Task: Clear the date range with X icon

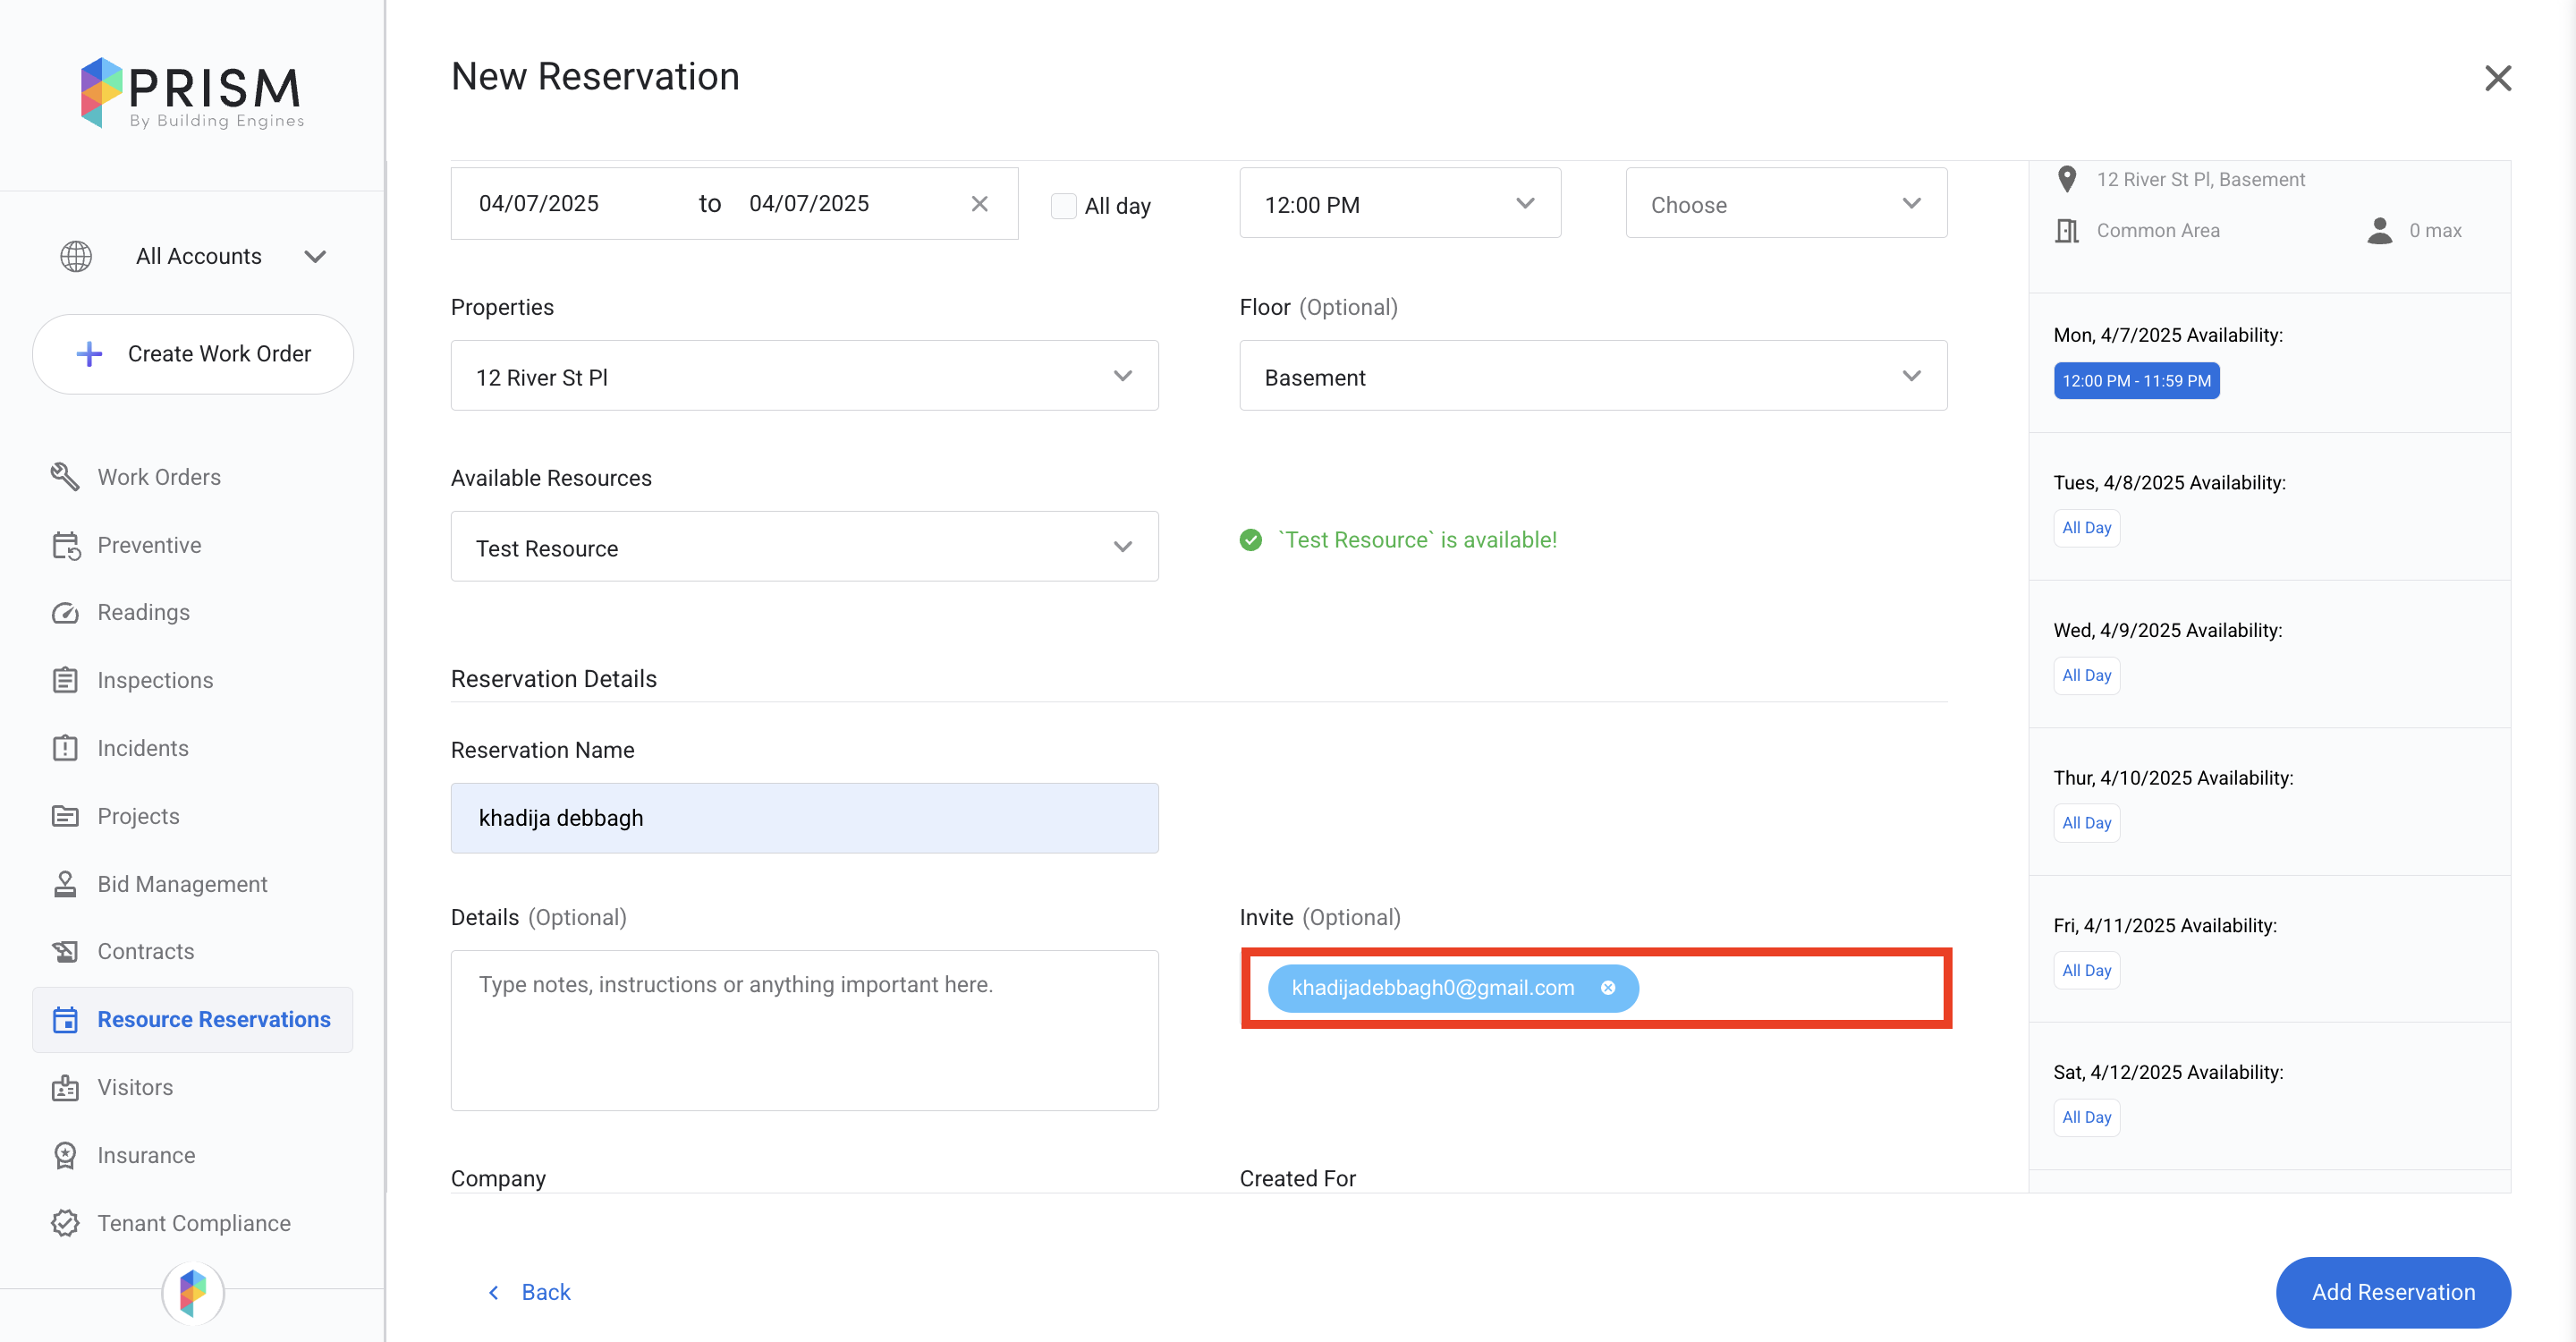Action: 979,204
